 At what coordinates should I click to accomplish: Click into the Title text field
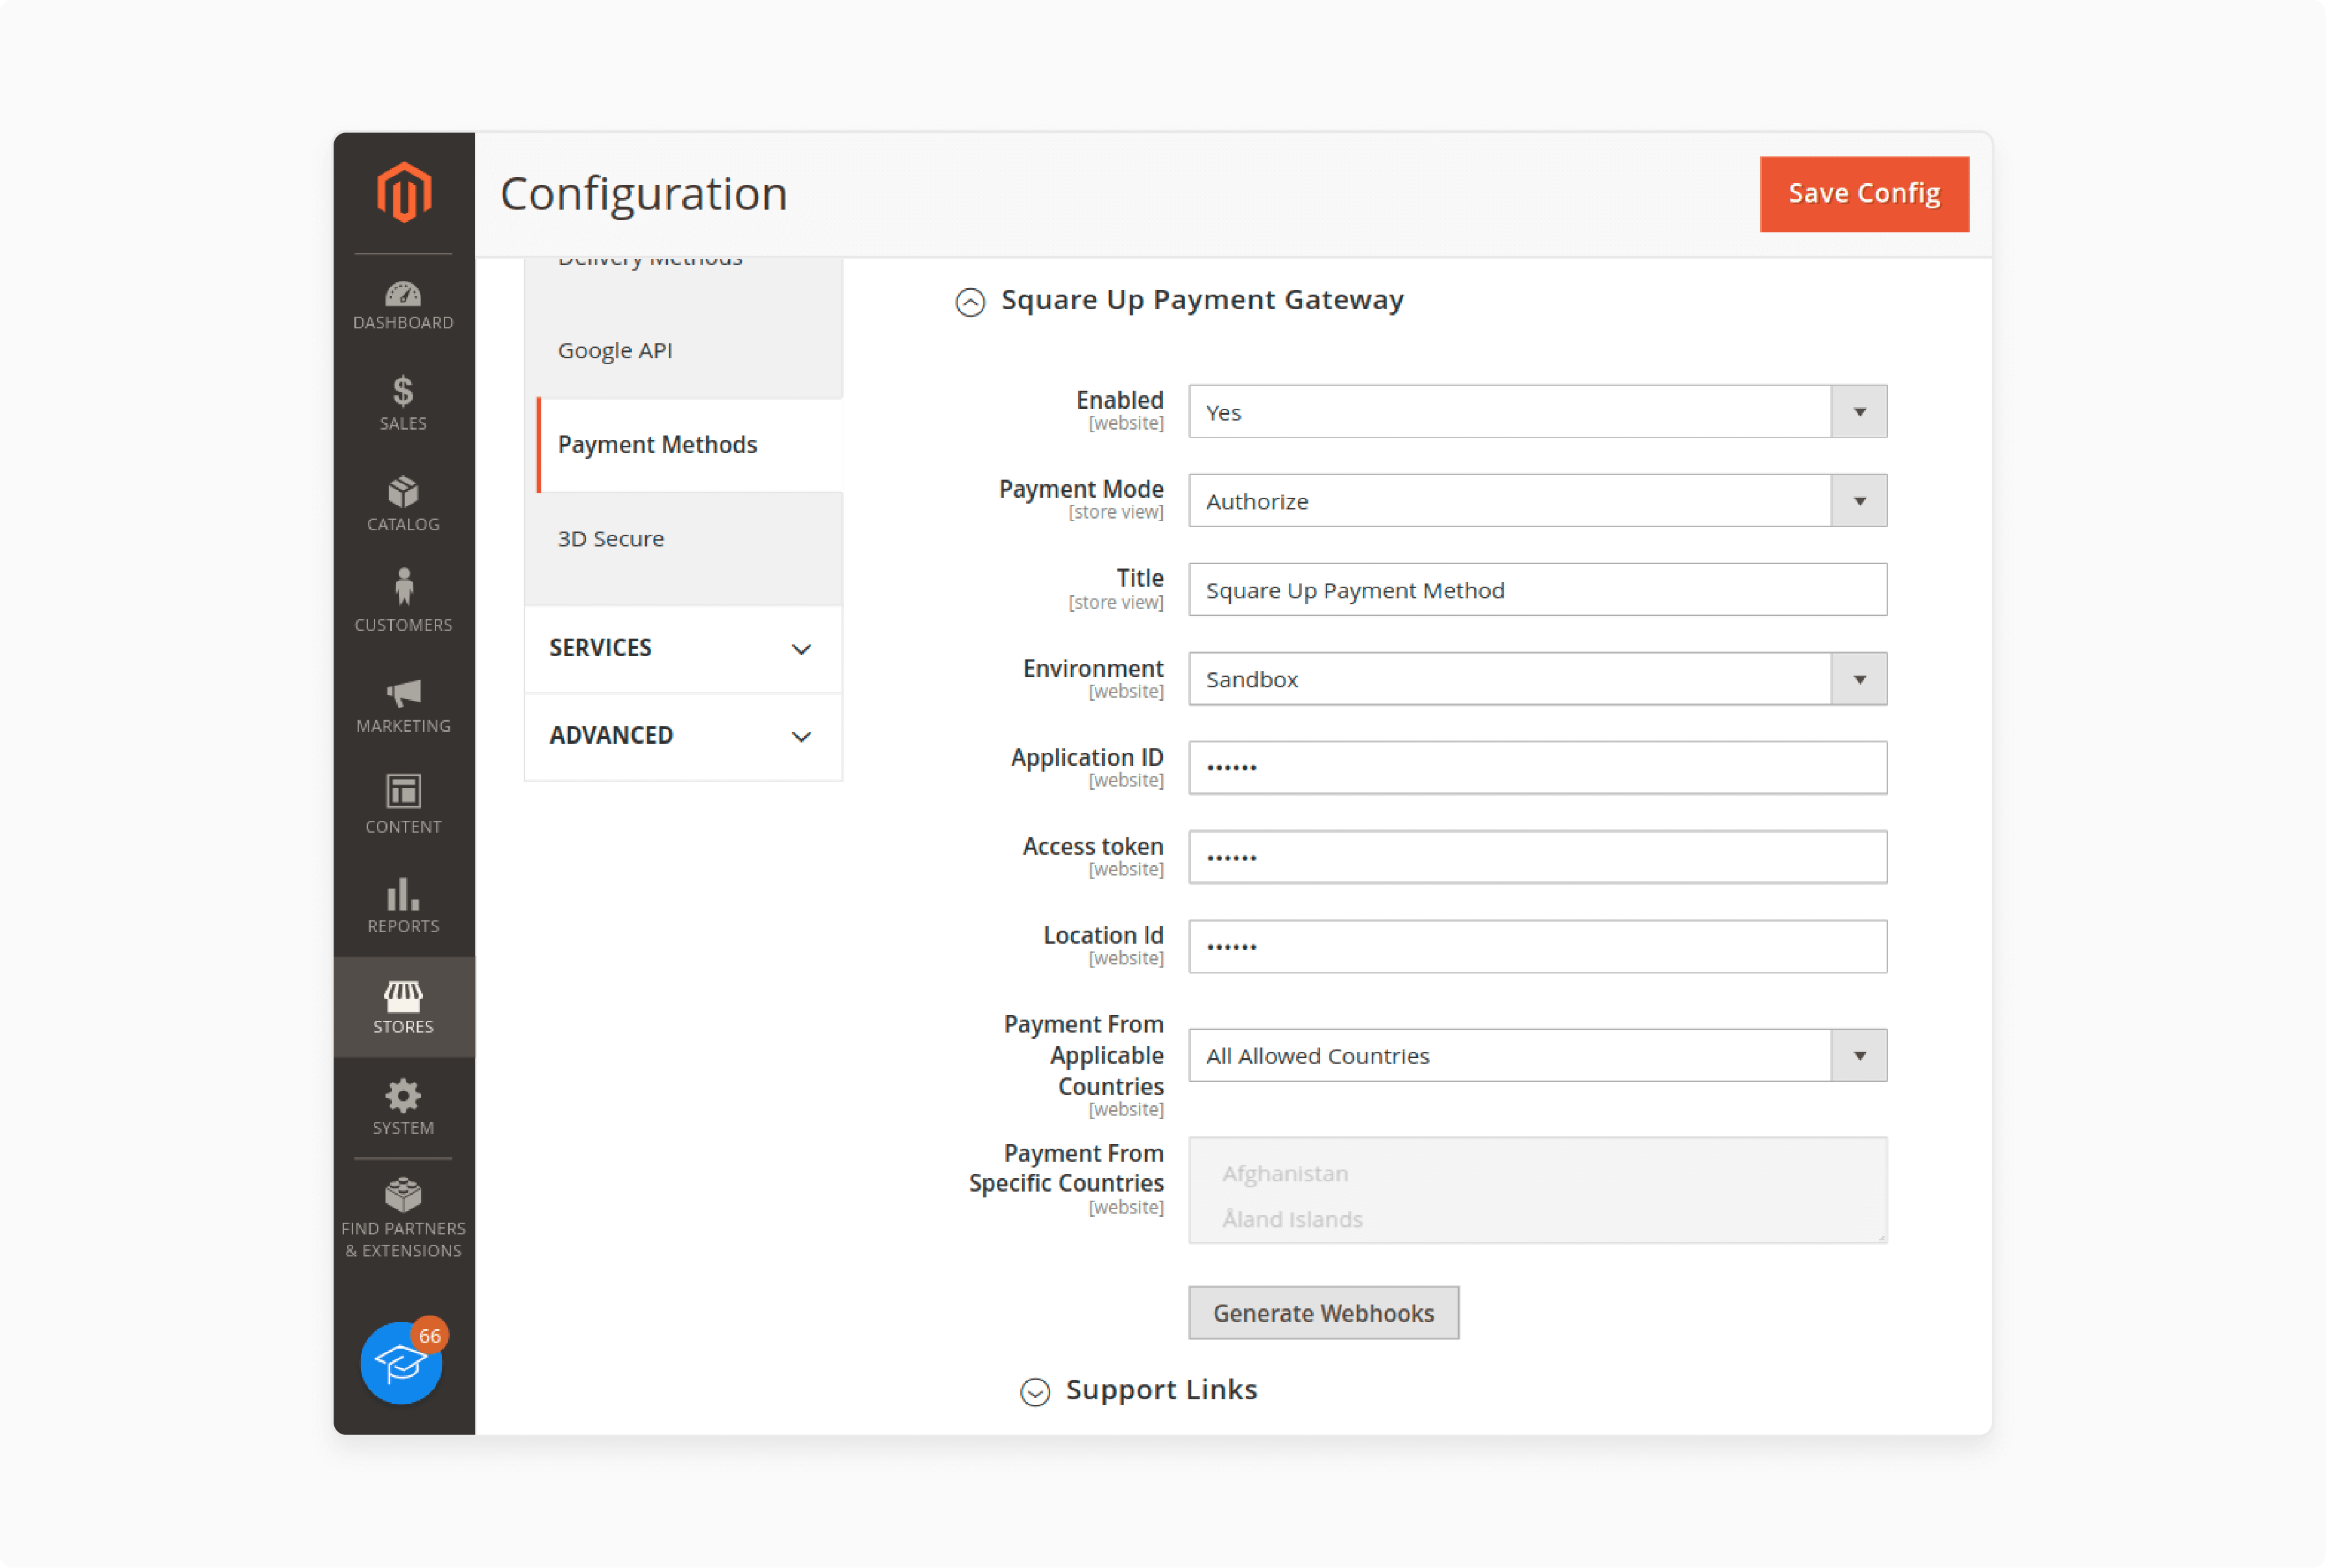point(1537,590)
